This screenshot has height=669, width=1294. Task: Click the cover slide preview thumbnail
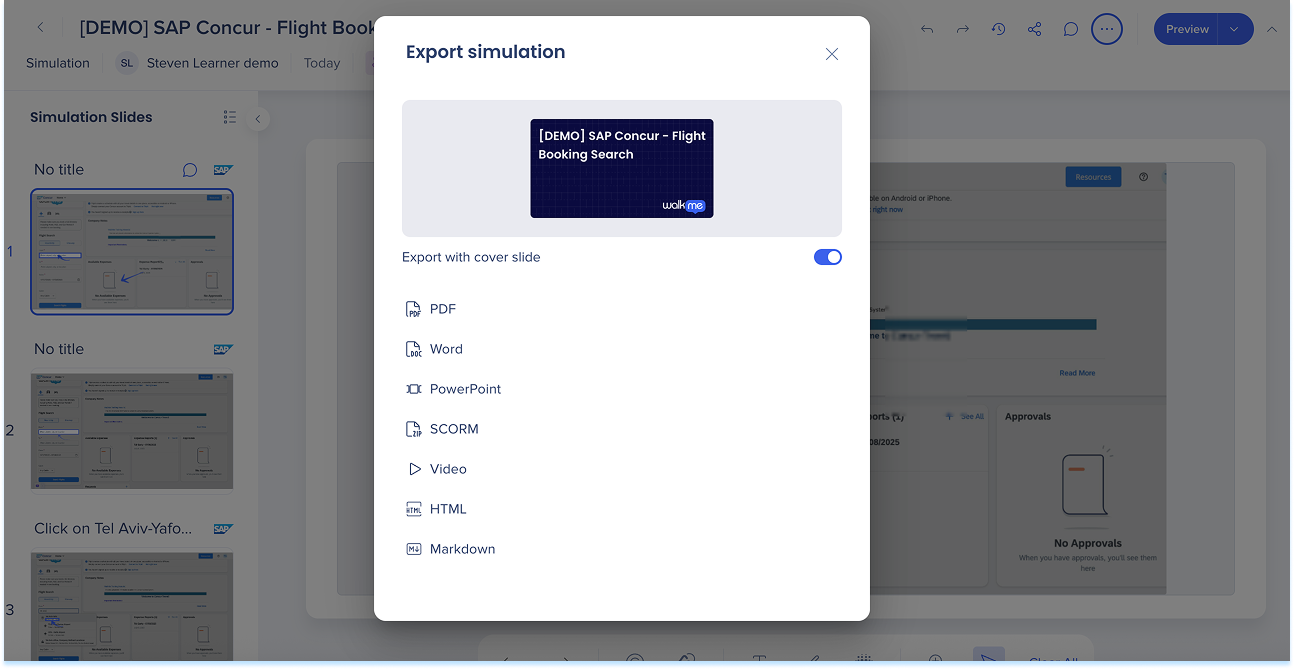point(621,168)
